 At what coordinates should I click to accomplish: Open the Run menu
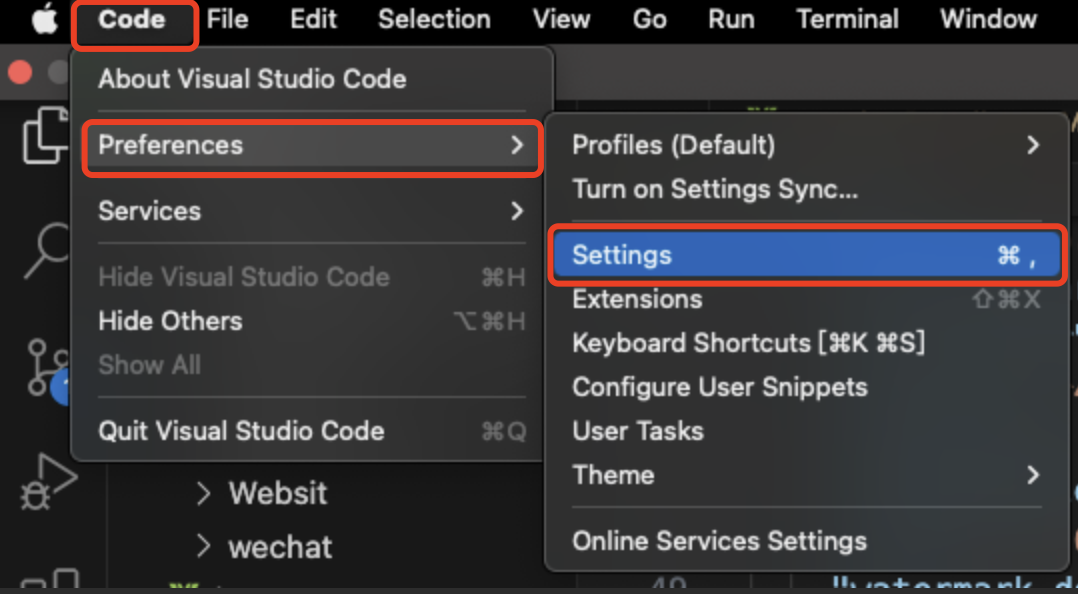(732, 19)
